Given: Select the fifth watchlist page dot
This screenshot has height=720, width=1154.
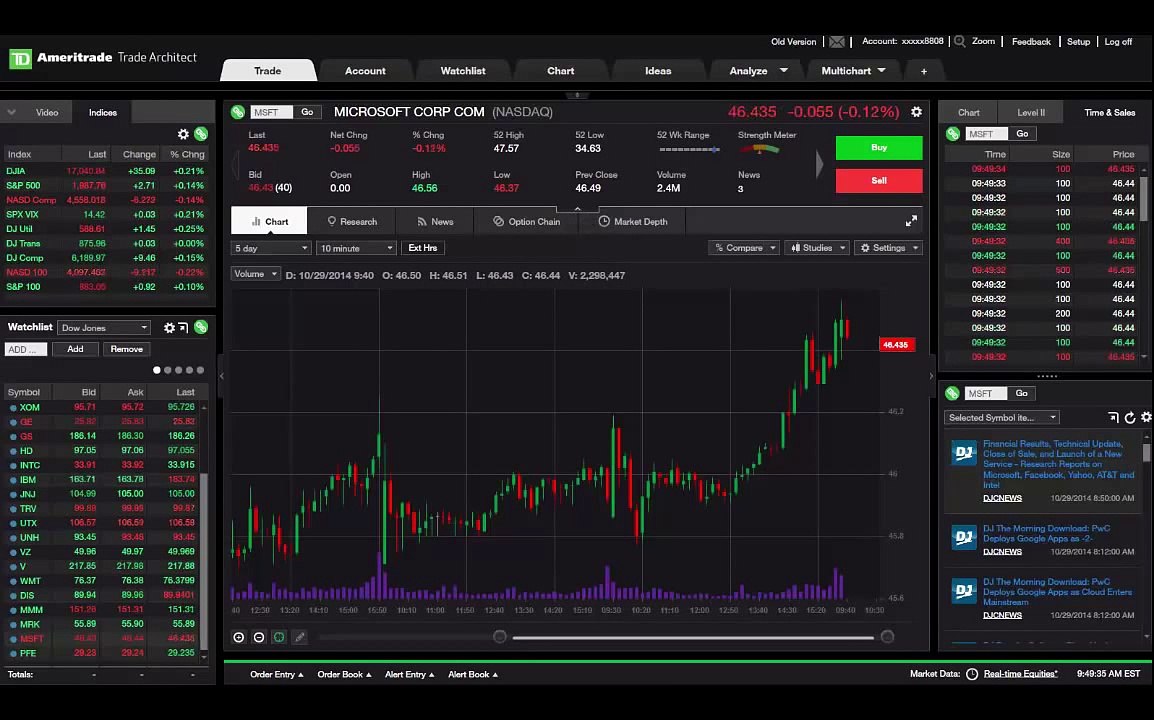Looking at the screenshot, I should [200, 370].
